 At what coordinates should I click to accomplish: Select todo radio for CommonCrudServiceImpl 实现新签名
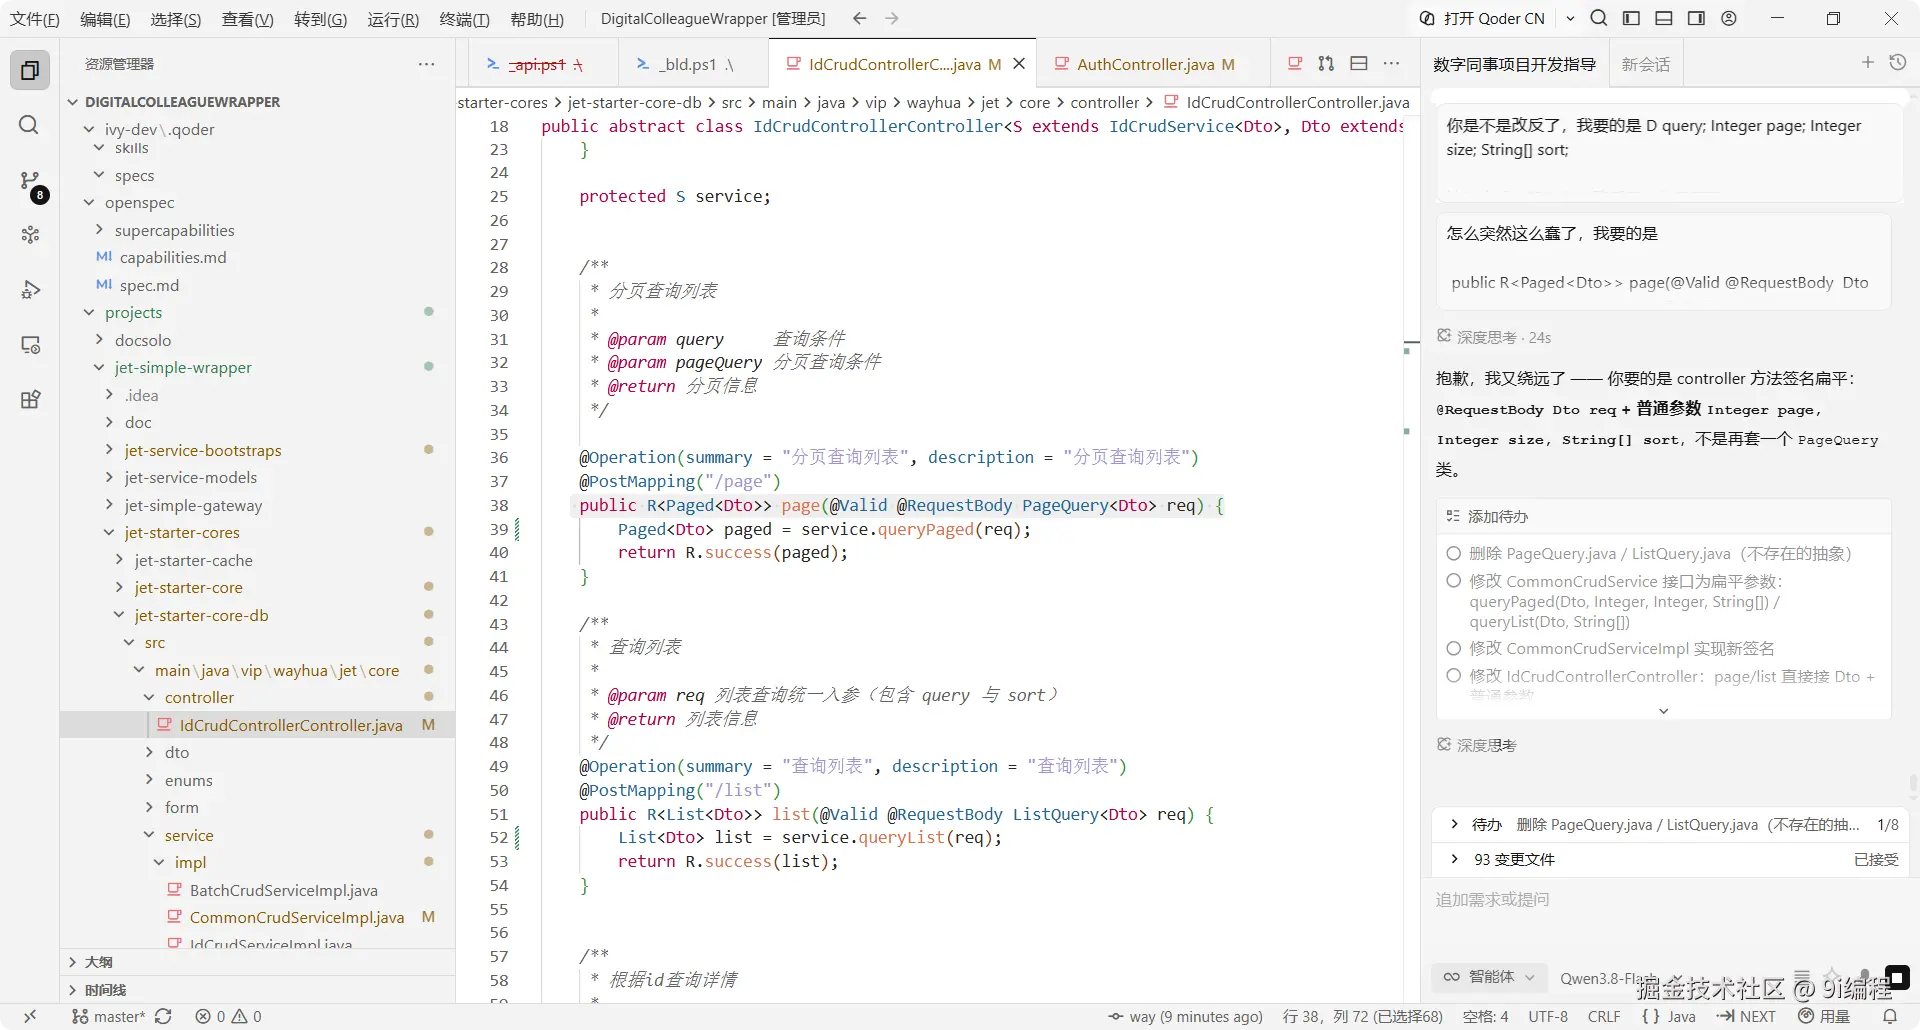pos(1454,648)
